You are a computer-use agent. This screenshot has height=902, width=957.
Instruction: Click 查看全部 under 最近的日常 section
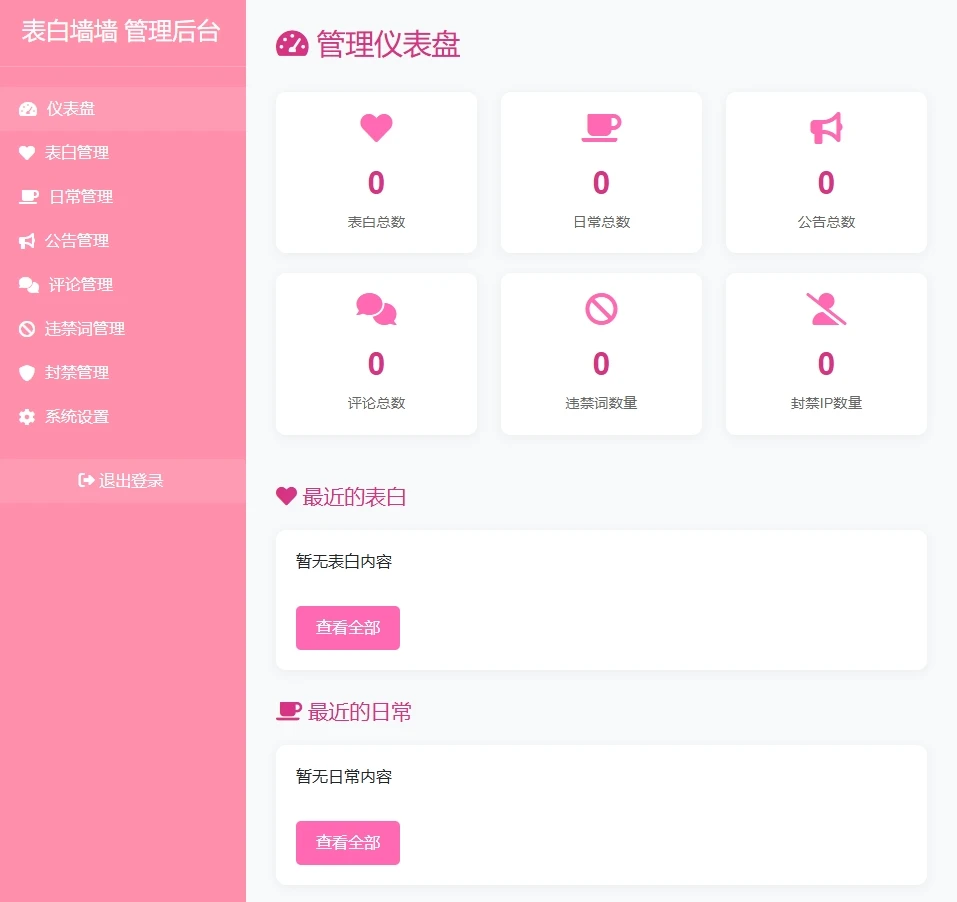tap(347, 843)
